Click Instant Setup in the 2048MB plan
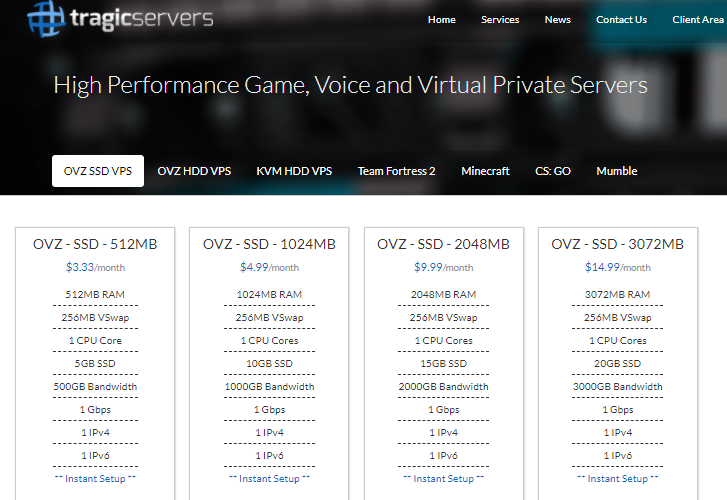The width and height of the screenshot is (727, 500). (x=443, y=479)
